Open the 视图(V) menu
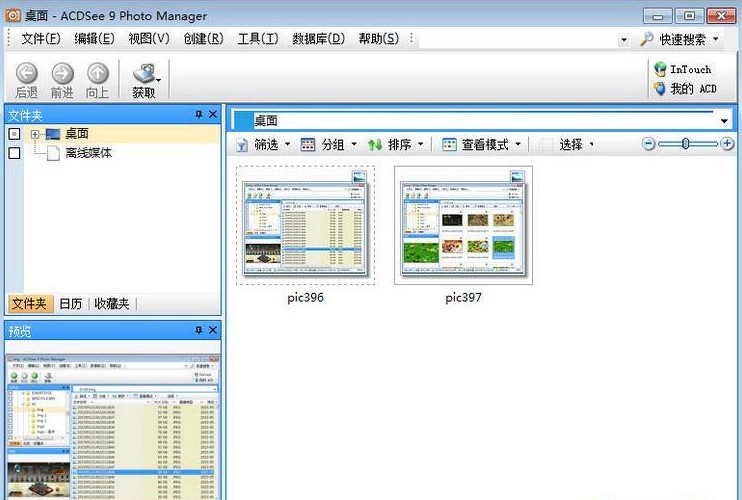 click(x=149, y=39)
